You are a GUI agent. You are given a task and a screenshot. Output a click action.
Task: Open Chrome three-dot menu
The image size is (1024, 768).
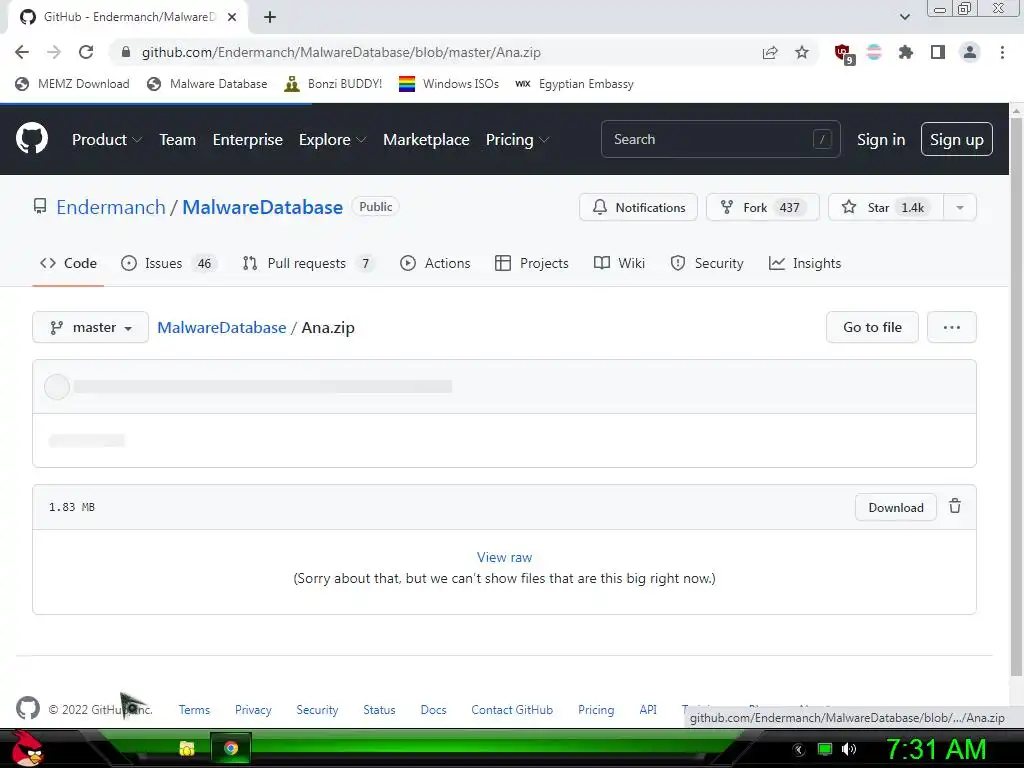coord(1002,52)
